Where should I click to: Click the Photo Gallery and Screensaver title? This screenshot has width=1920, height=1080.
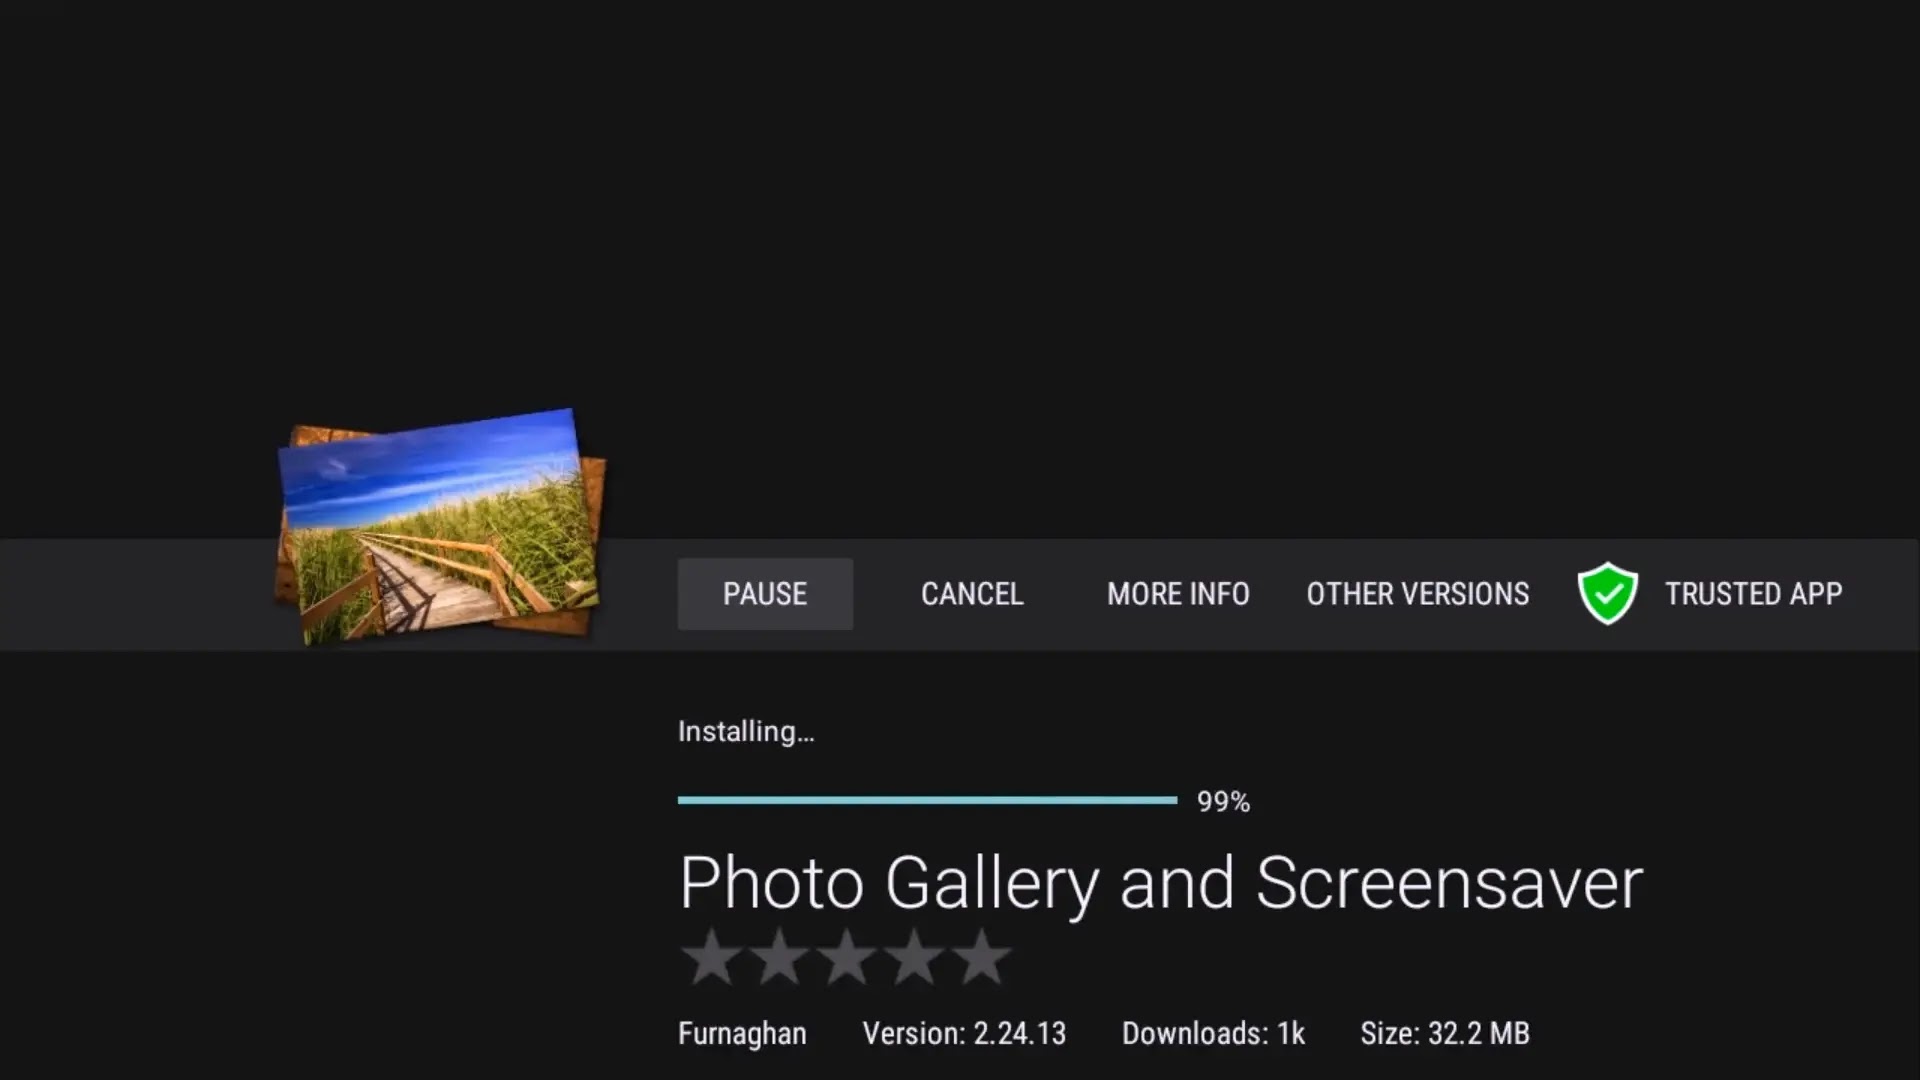point(1160,884)
